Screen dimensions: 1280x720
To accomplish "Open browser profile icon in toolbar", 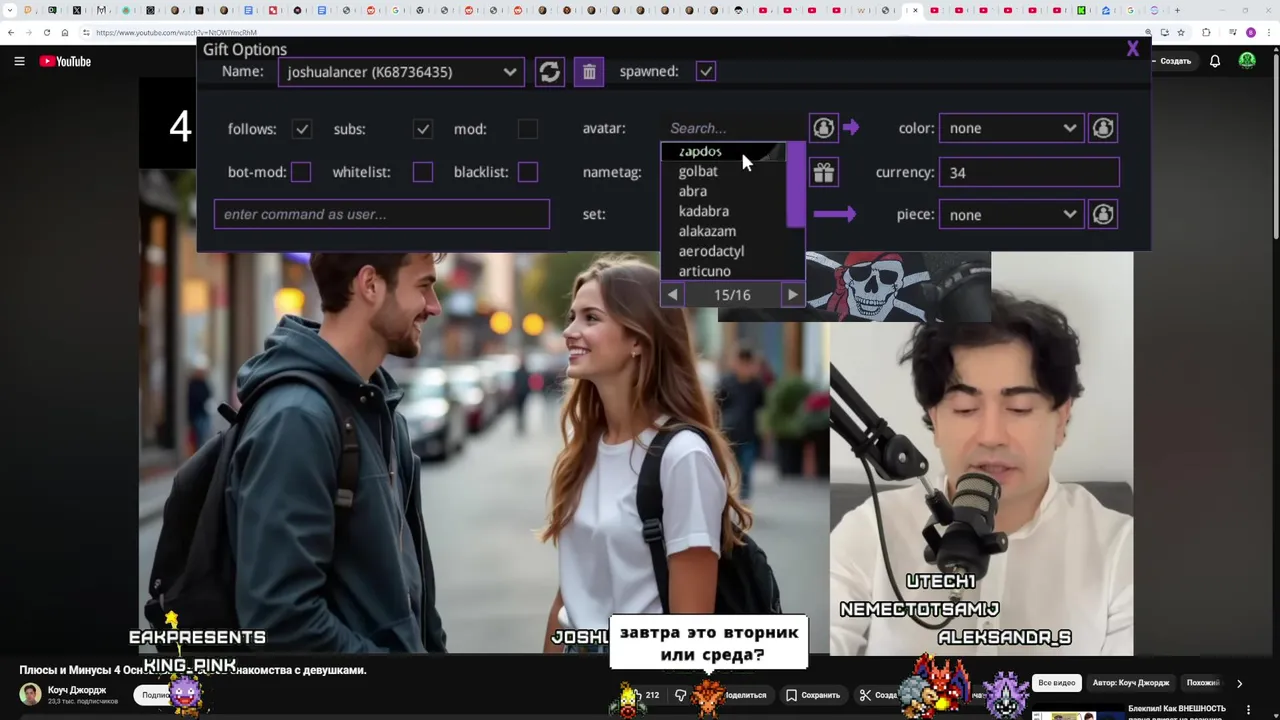I will [1250, 32].
